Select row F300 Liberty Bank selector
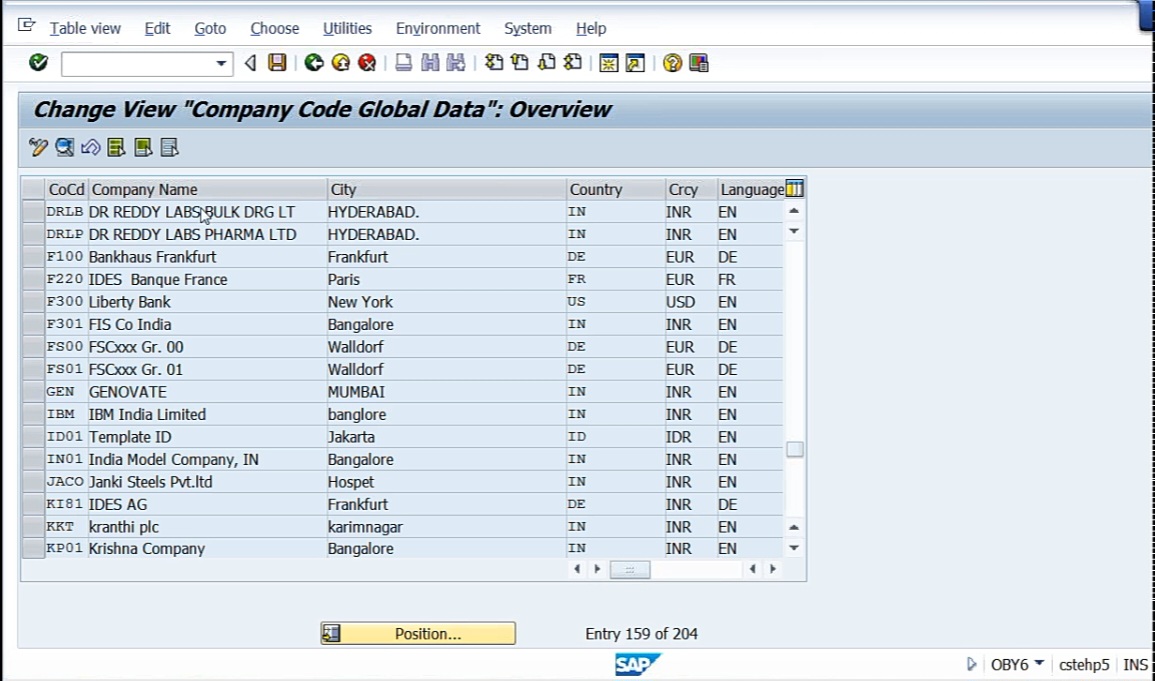Viewport: 1155px width, 681px height. point(33,302)
